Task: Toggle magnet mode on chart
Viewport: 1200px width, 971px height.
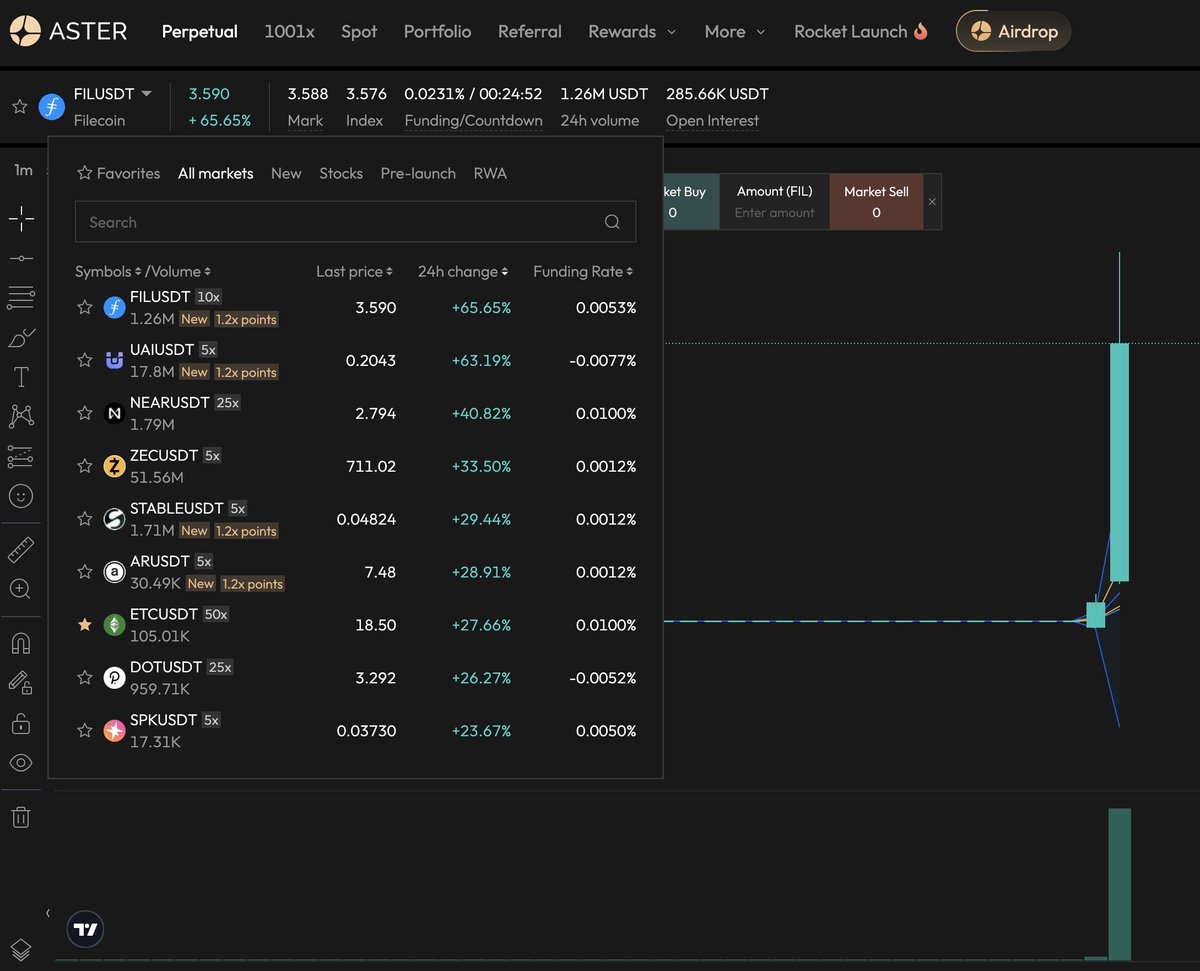Action: (x=21, y=643)
